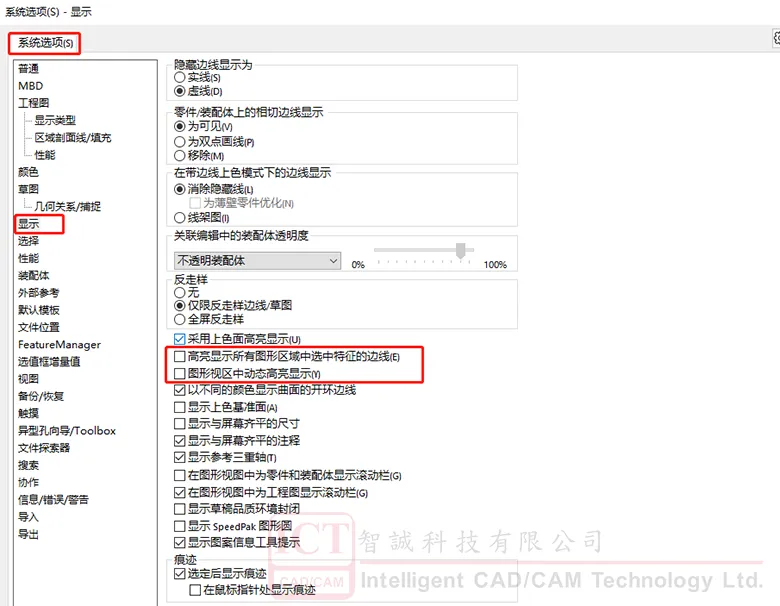Enable 显示上色基准面(A) checkbox

[x=180, y=407]
